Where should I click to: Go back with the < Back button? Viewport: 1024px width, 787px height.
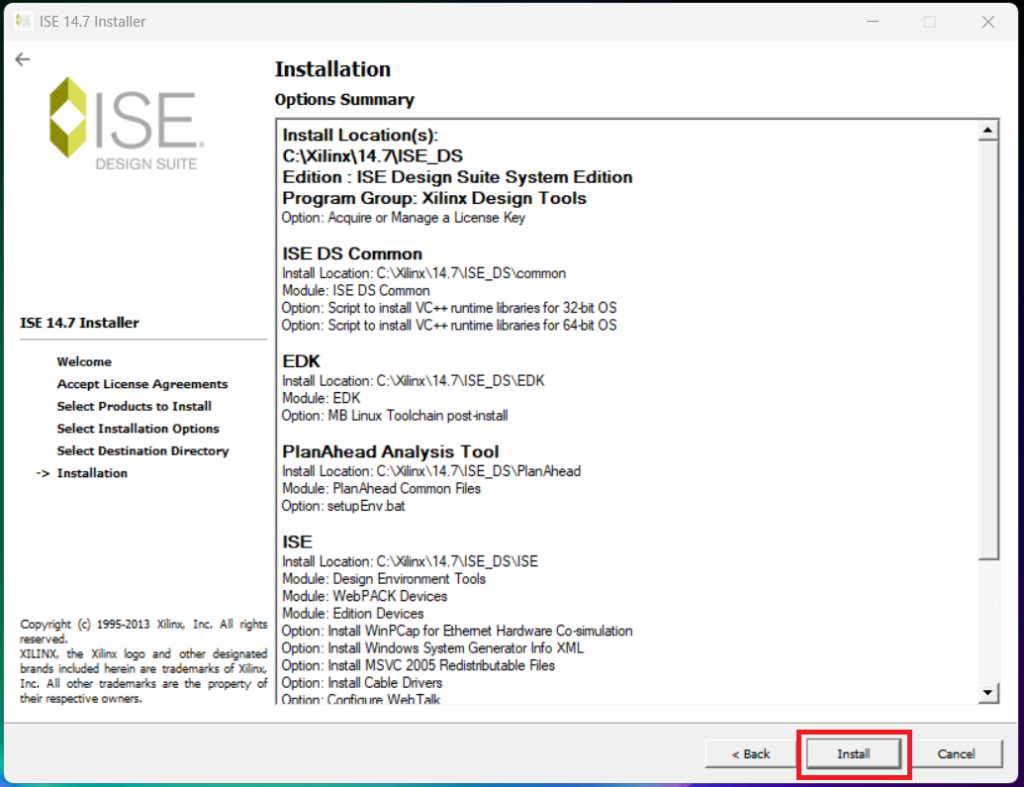point(750,754)
